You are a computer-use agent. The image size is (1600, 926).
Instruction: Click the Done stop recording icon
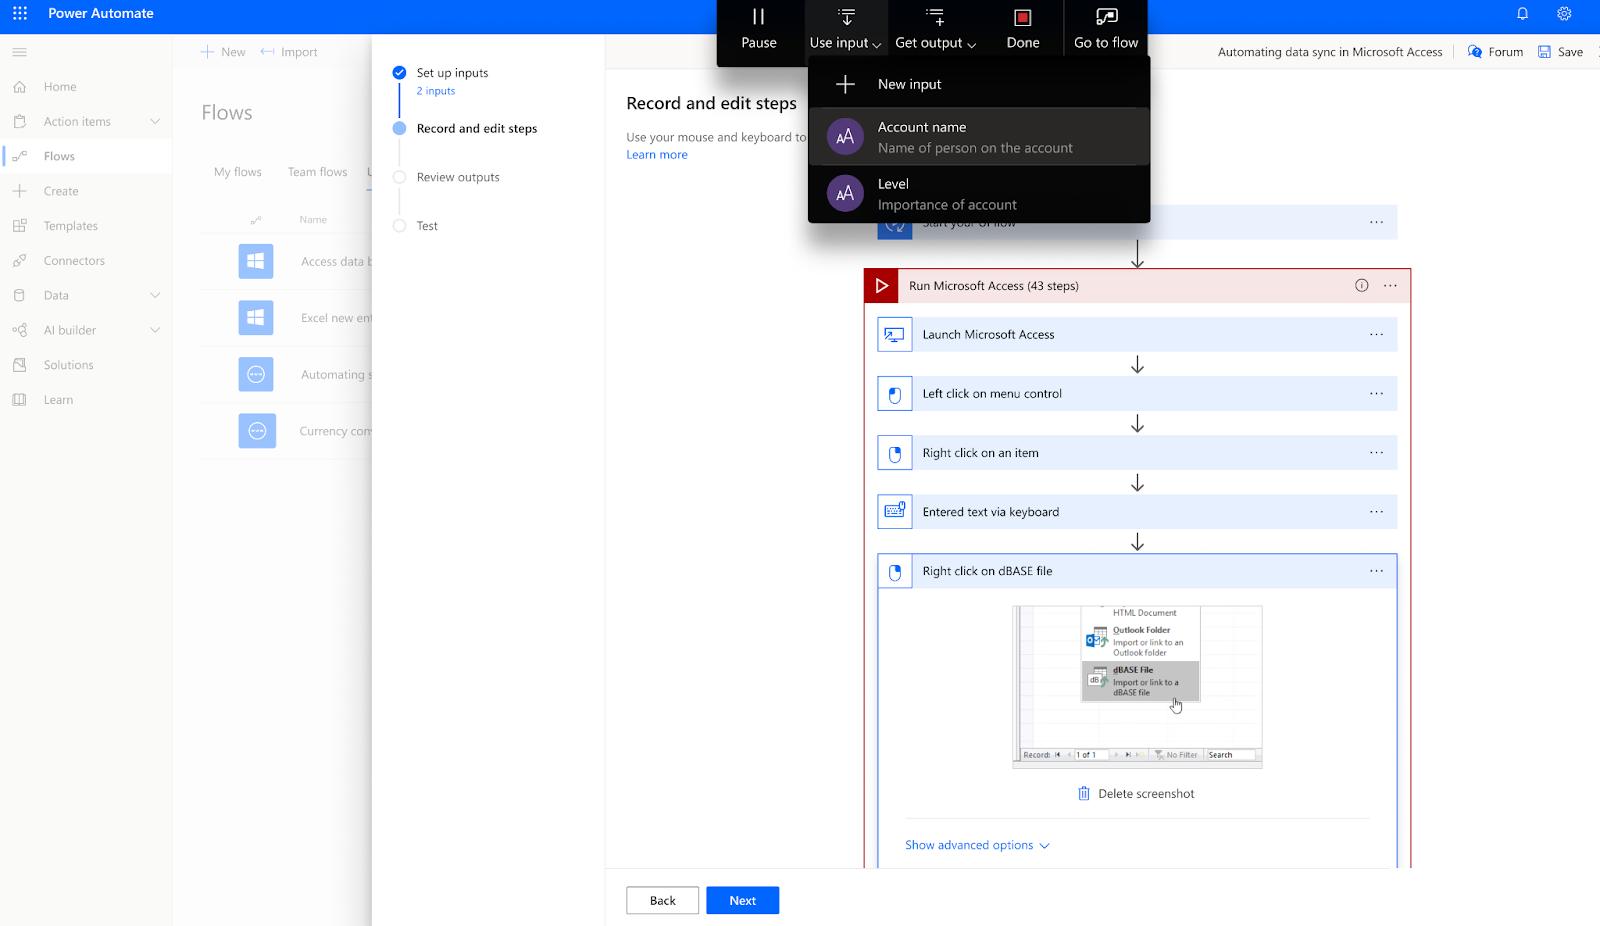click(x=1022, y=18)
